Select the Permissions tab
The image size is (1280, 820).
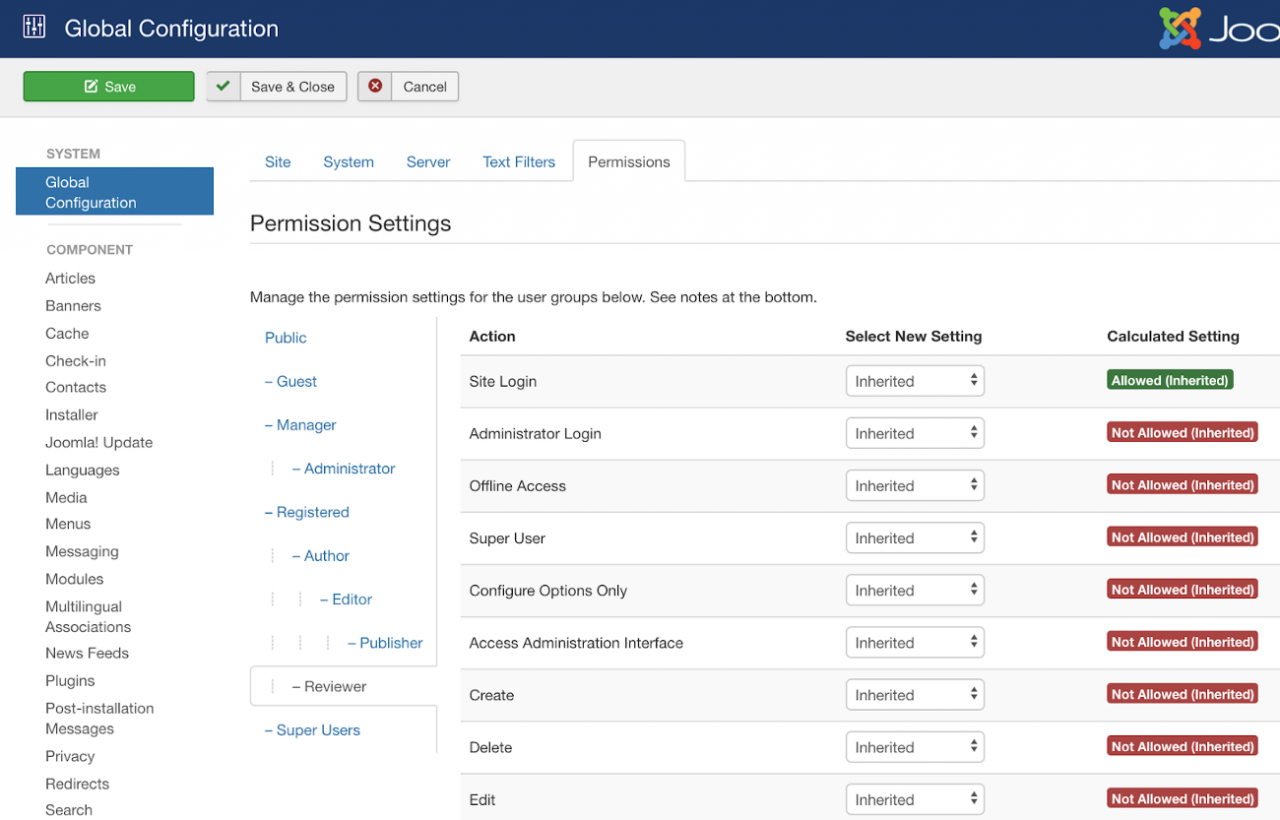click(x=629, y=162)
